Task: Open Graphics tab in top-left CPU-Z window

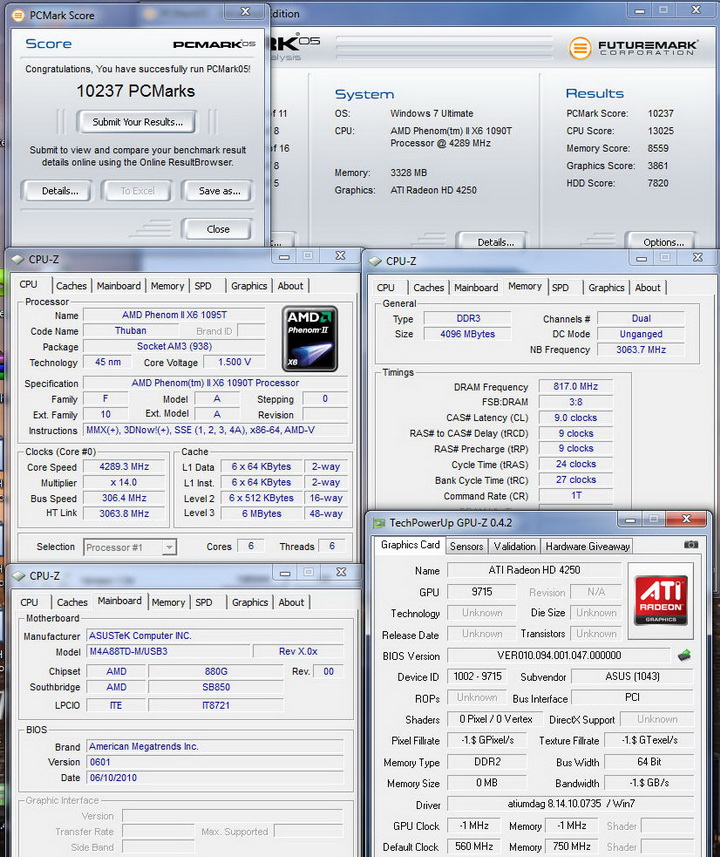Action: [x=249, y=286]
